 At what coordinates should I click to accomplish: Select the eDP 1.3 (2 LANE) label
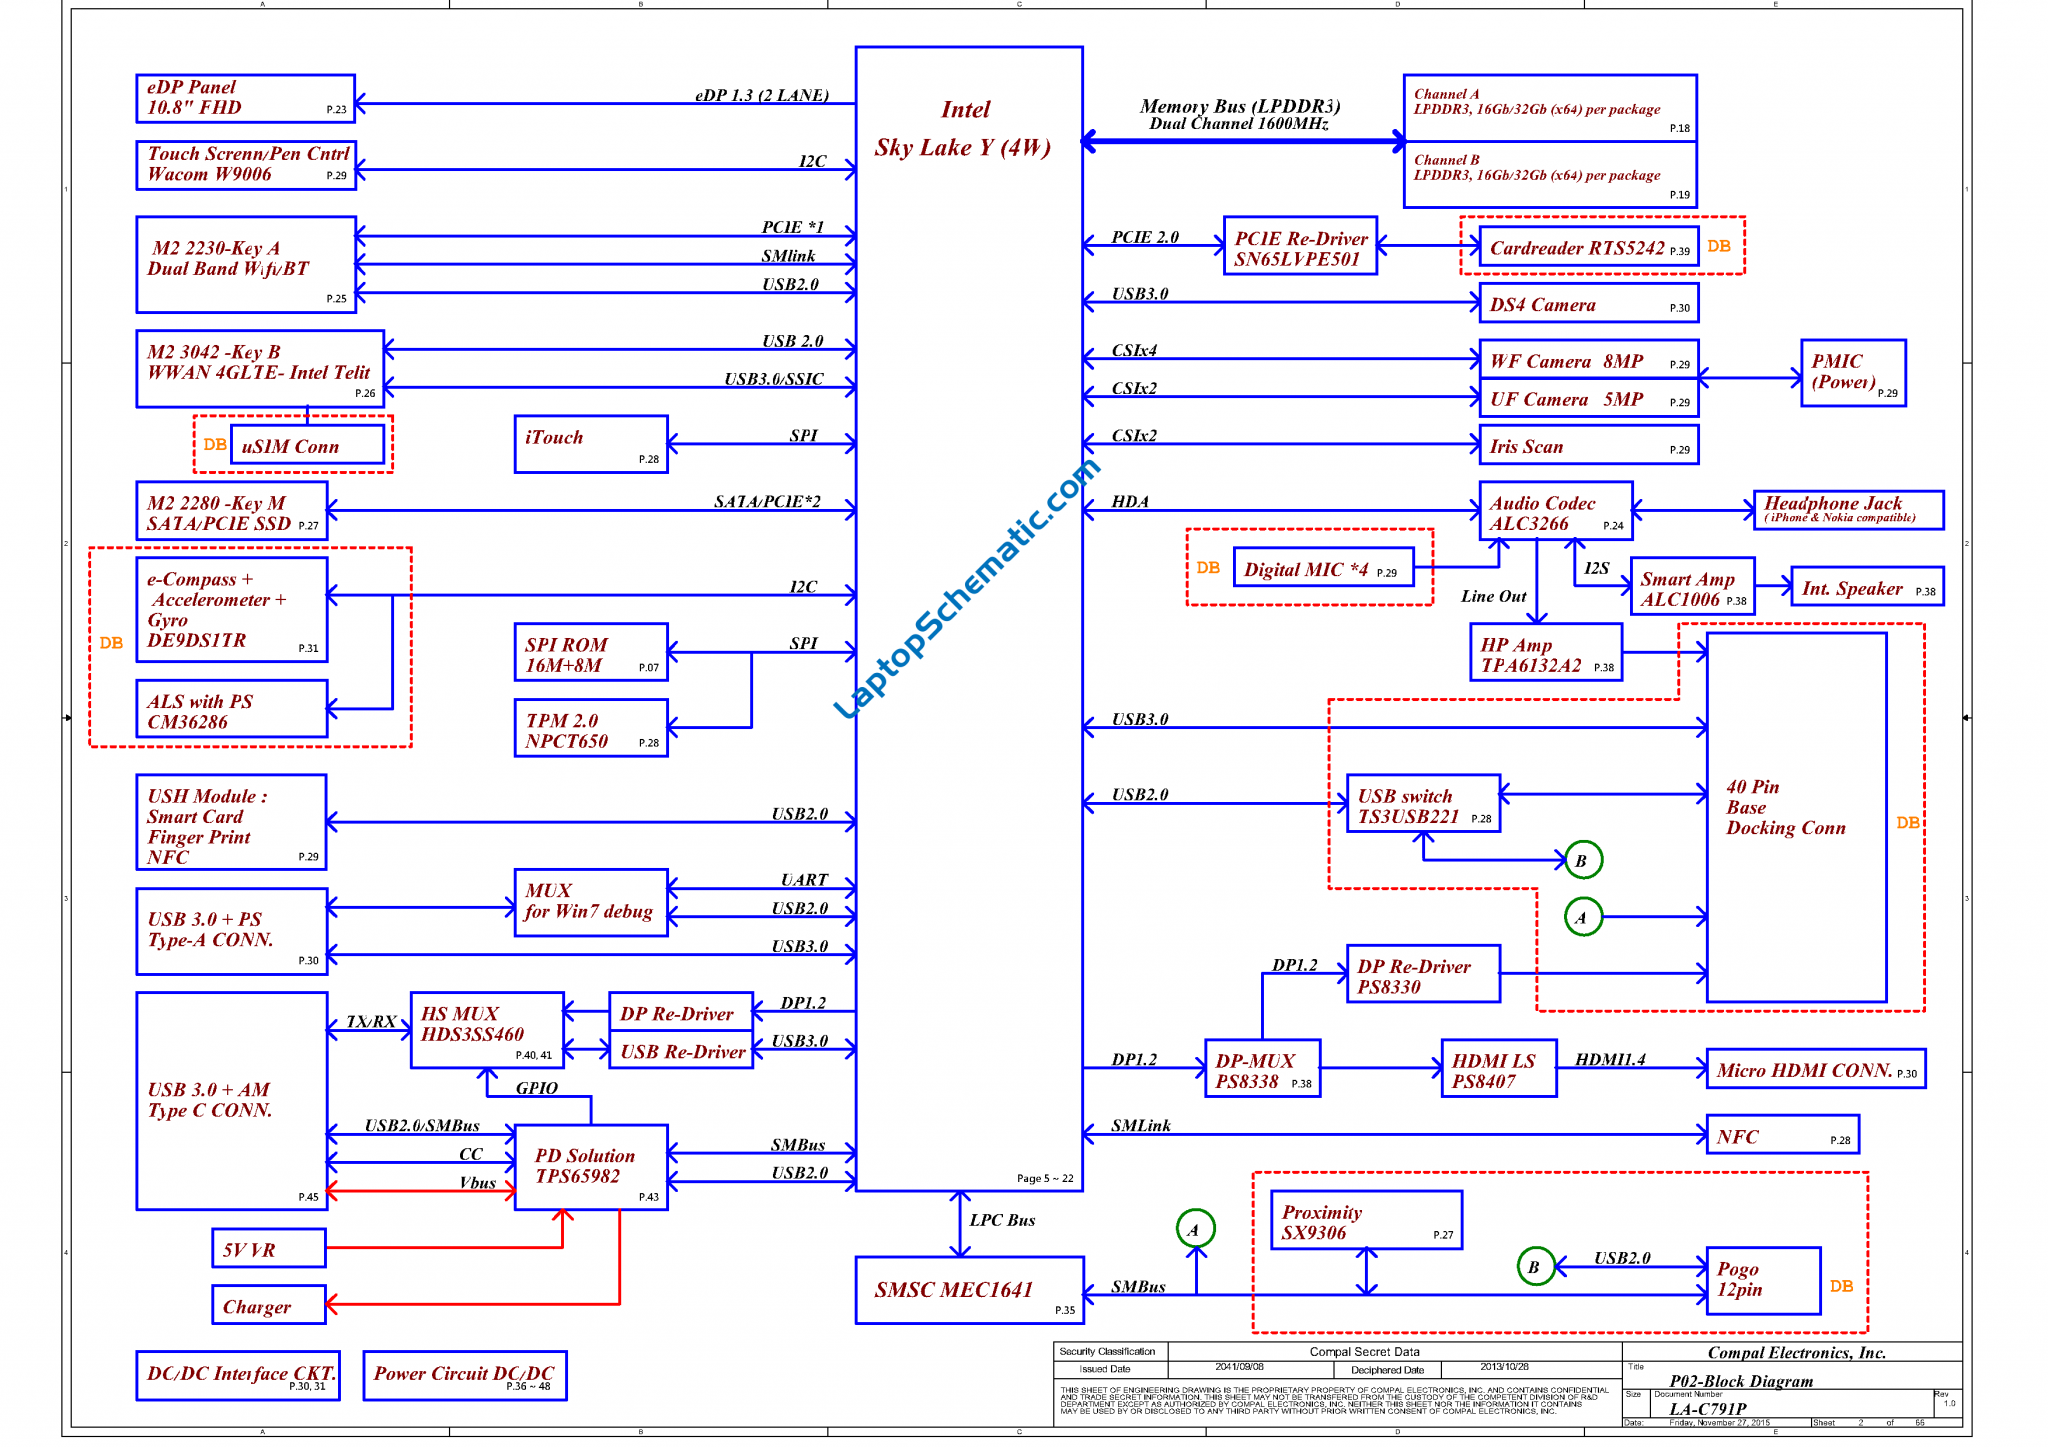click(762, 95)
